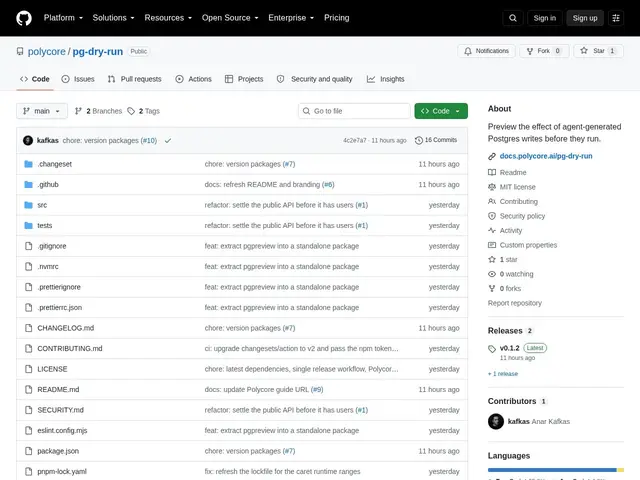Expand the Platform menu
The image size is (640, 480).
coord(63,18)
